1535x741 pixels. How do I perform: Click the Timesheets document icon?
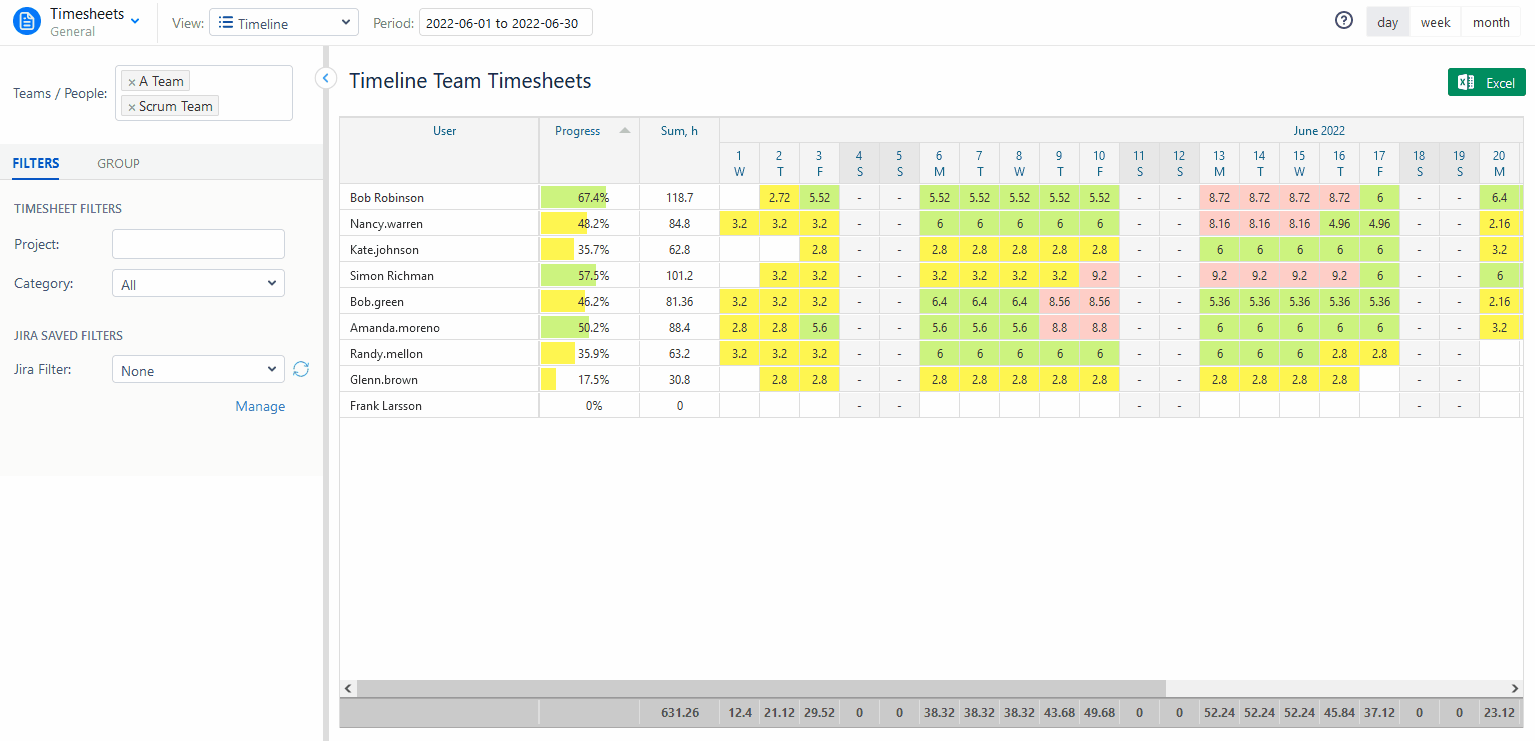coord(27,21)
